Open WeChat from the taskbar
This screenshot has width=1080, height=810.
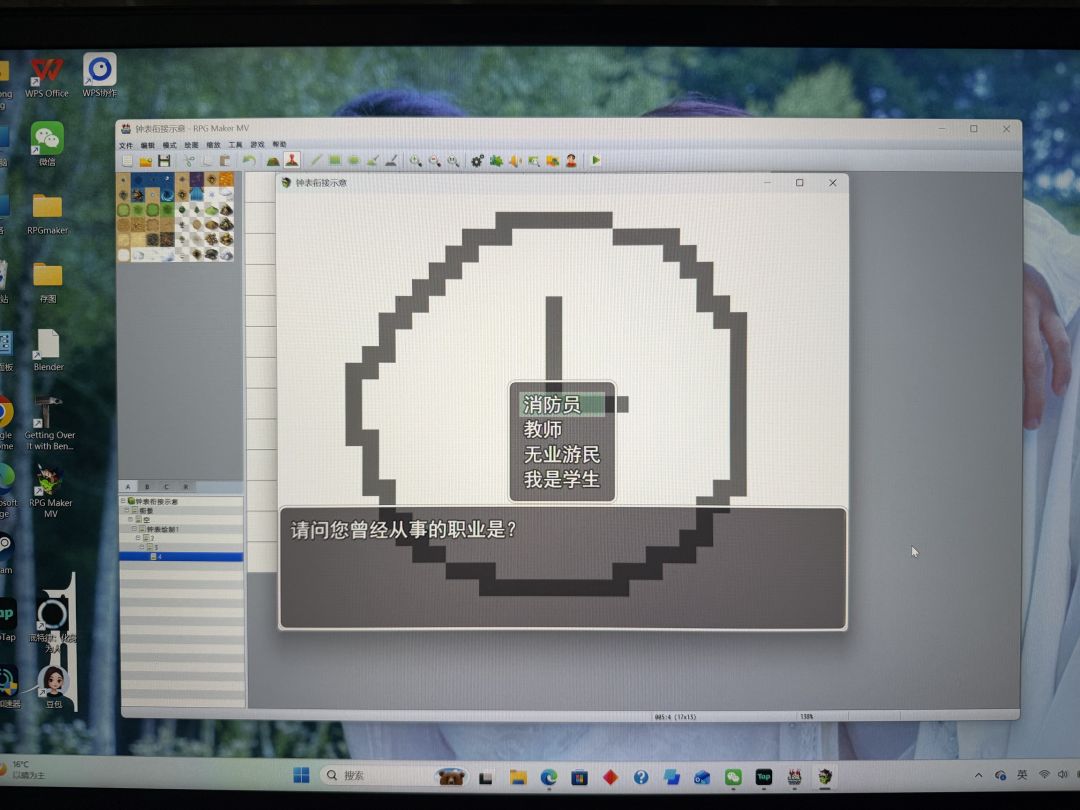[x=733, y=777]
